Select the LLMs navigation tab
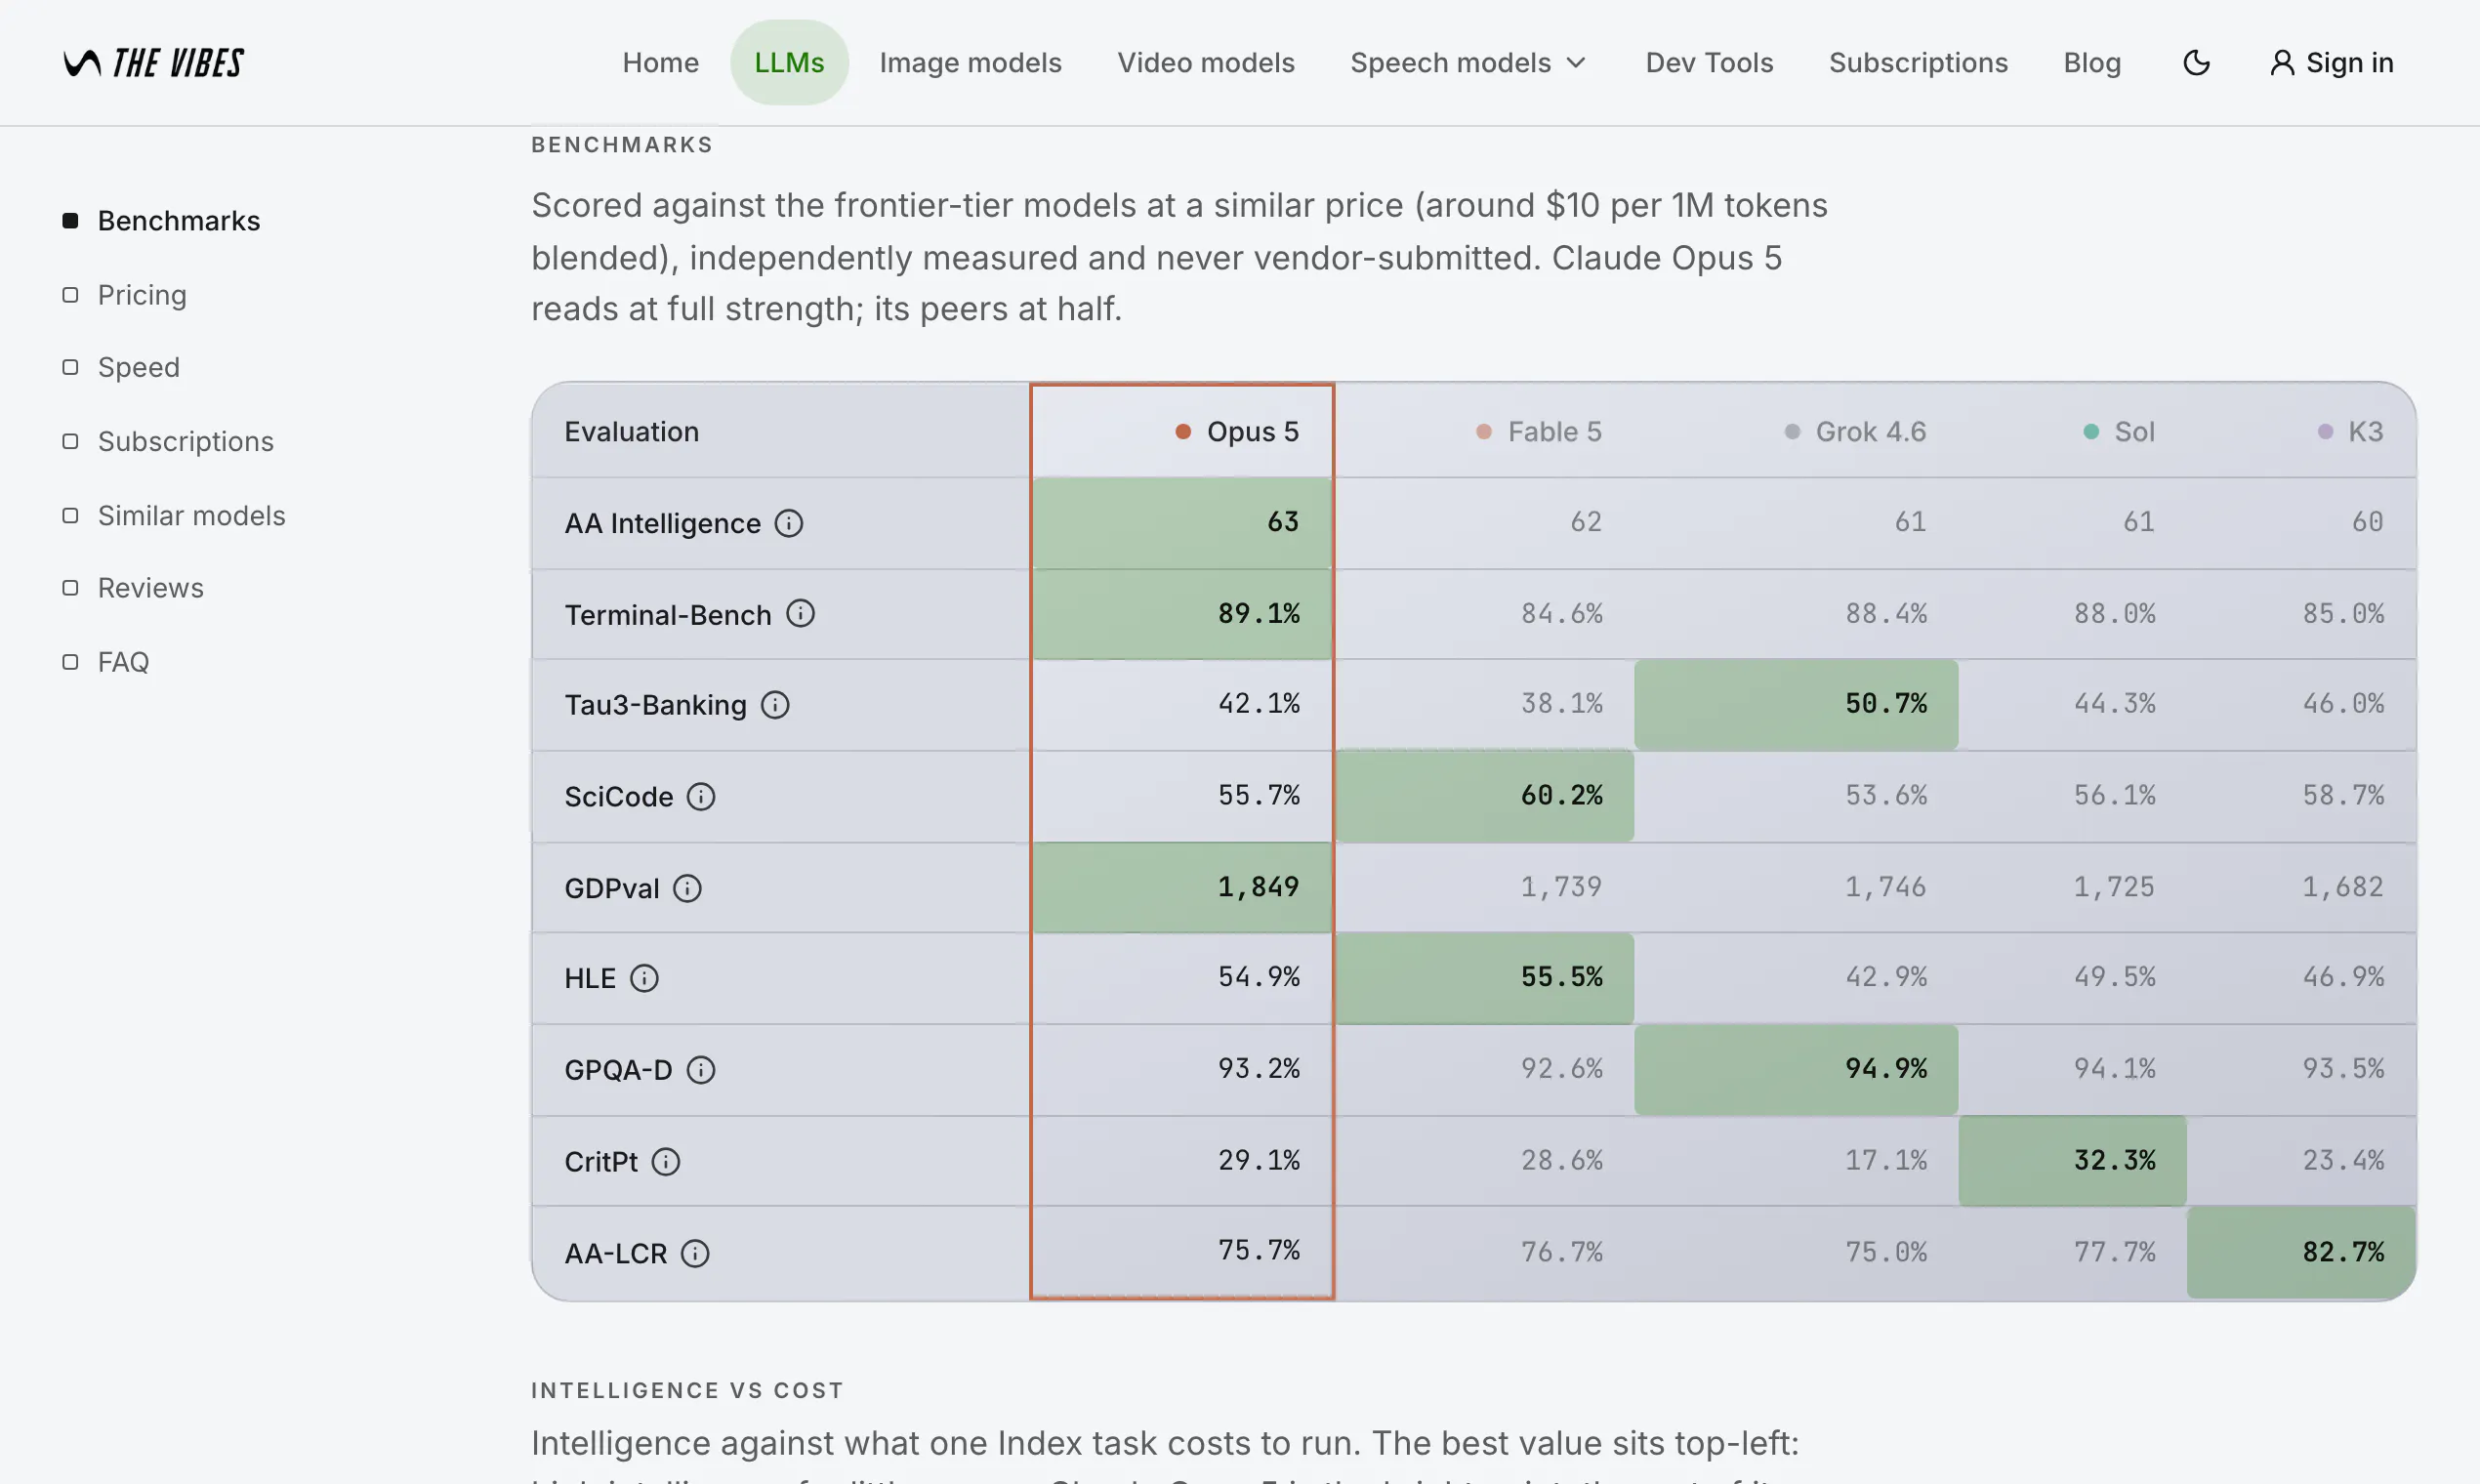The height and width of the screenshot is (1484, 2480). 789,63
